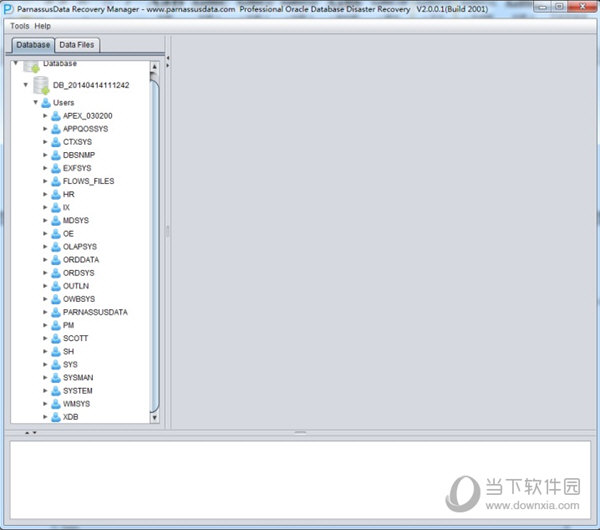The height and width of the screenshot is (530, 600).
Task: Click the APEX_030200 user icon
Action: (56, 116)
